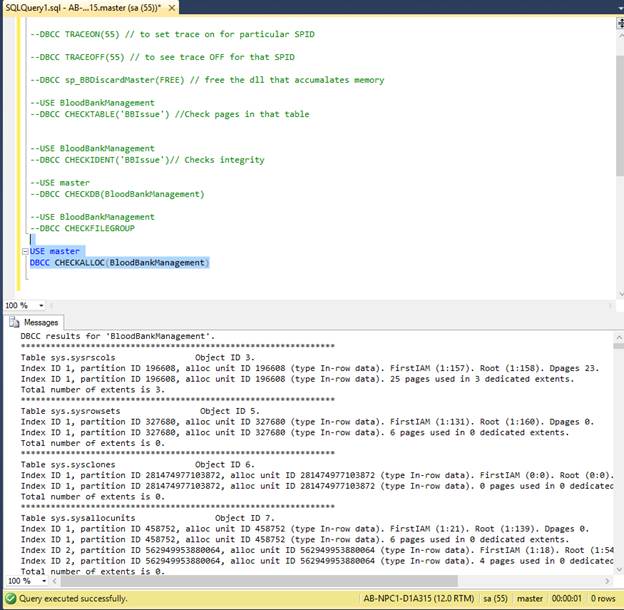Click the DBCC CHECKDB(BloodBankManagement) line
This screenshot has height=610, width=624.
click(x=117, y=194)
